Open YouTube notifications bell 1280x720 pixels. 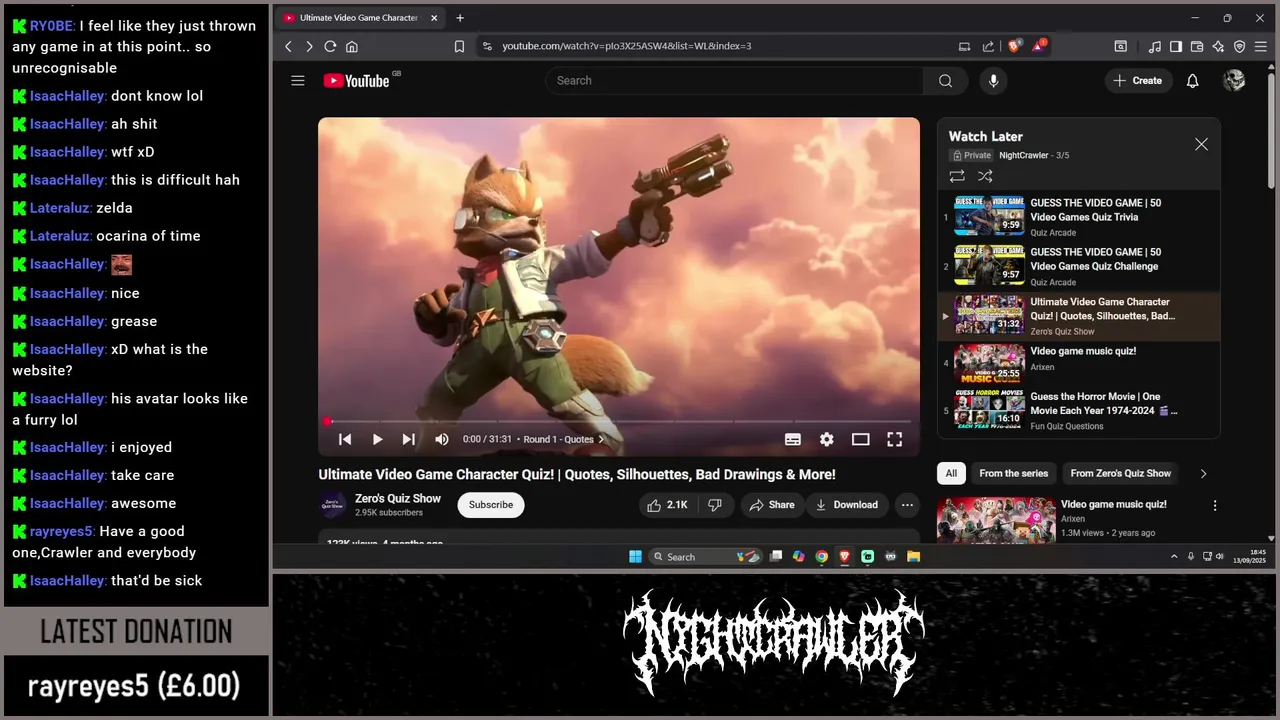(1192, 81)
